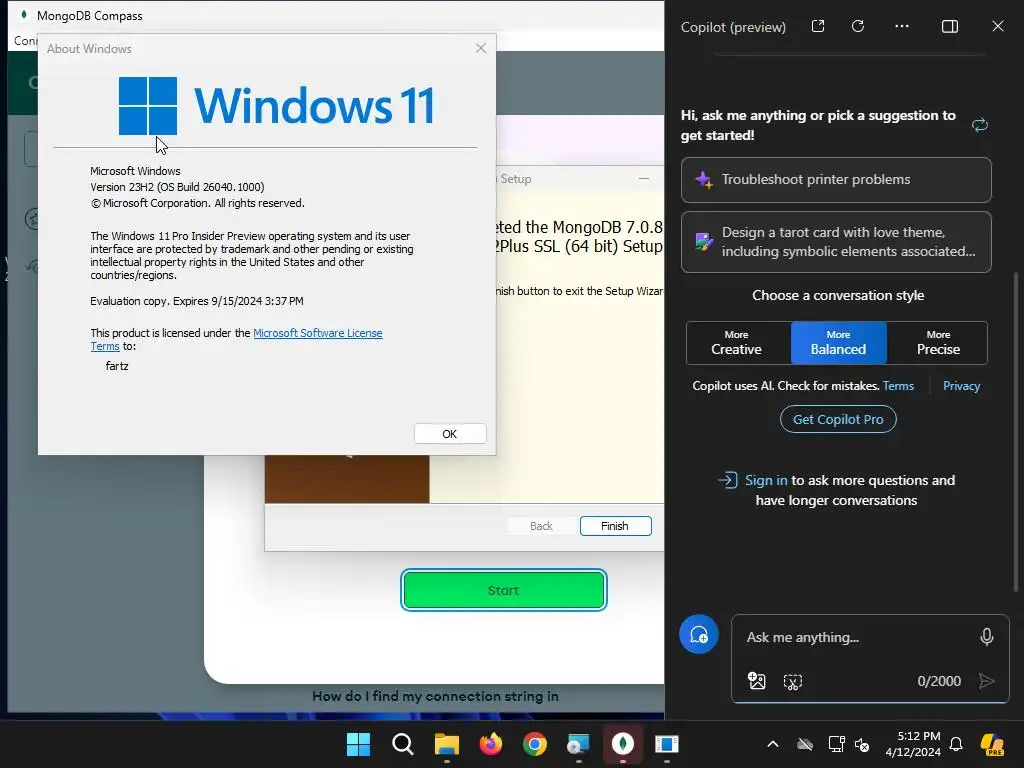
Task: Click Sign in link in Copilot
Action: point(766,480)
